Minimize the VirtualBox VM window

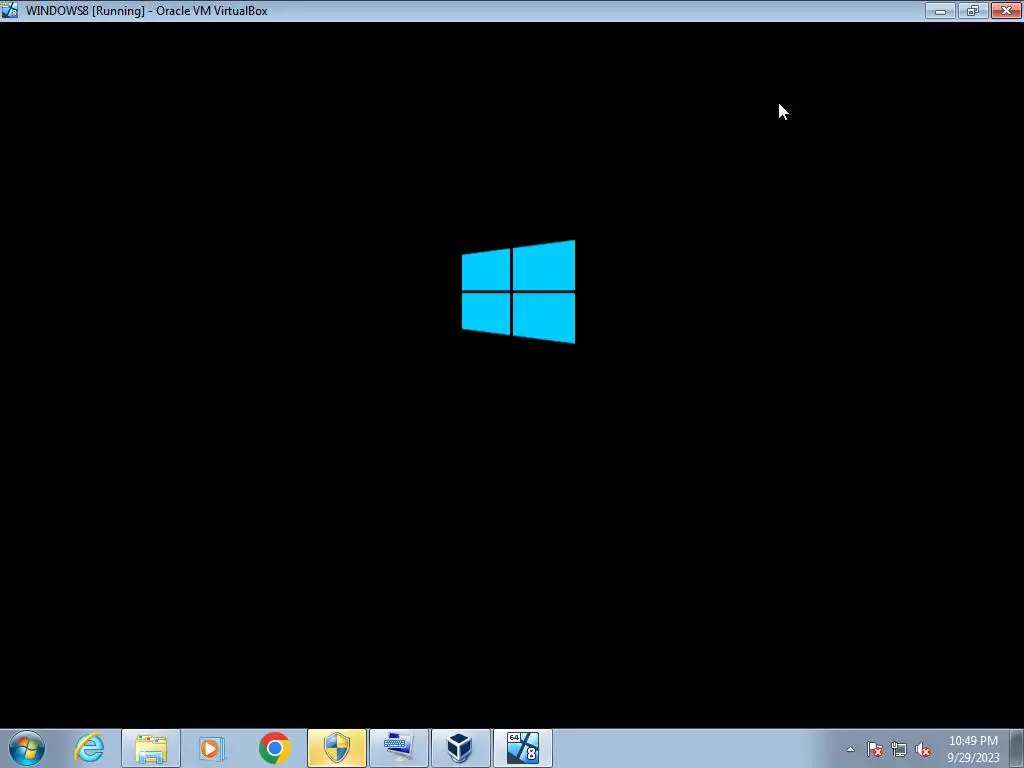[940, 10]
